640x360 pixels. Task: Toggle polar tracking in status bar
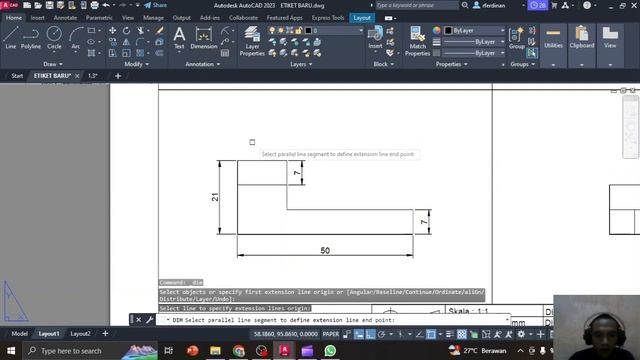[x=382, y=334]
